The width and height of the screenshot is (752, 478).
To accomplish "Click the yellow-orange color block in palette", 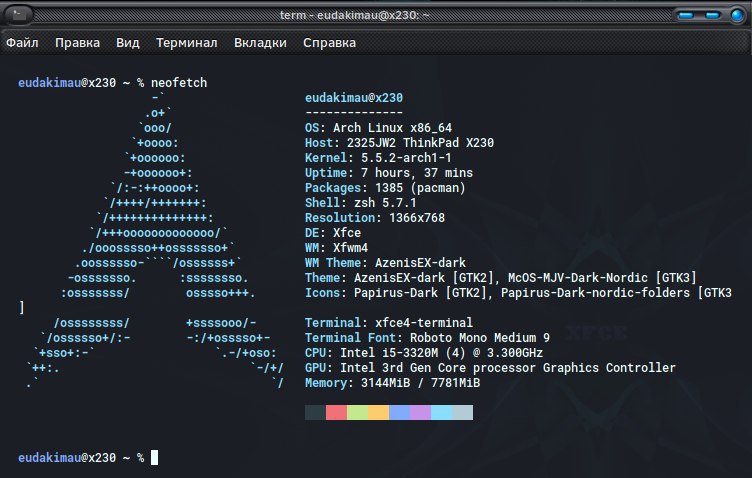I will click(x=378, y=412).
